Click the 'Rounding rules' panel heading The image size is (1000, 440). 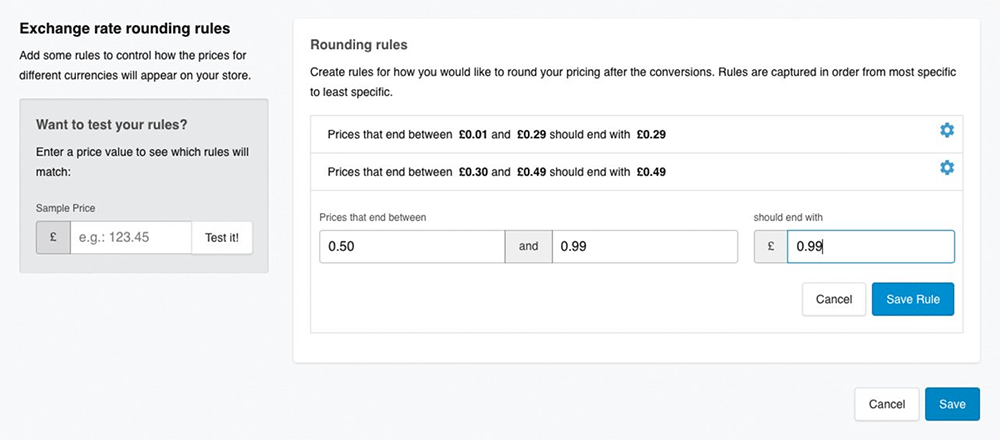click(x=358, y=45)
